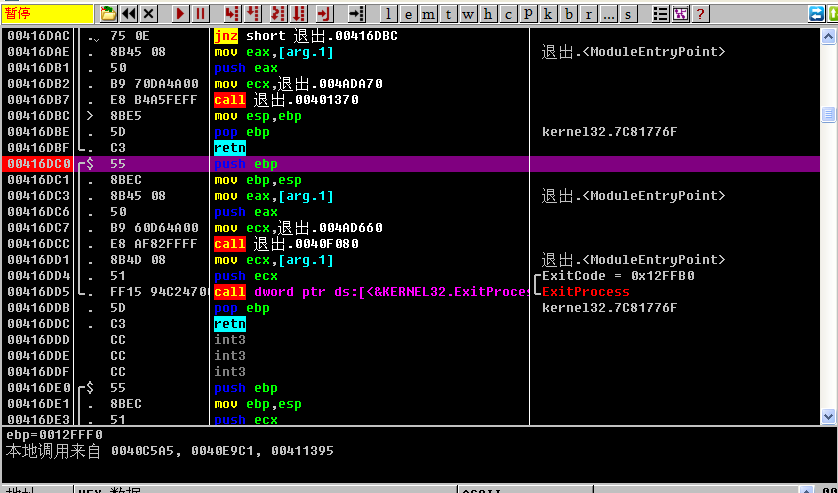The width and height of the screenshot is (838, 493).
Task: Click the Open file folder icon
Action: pyautogui.click(x=109, y=14)
